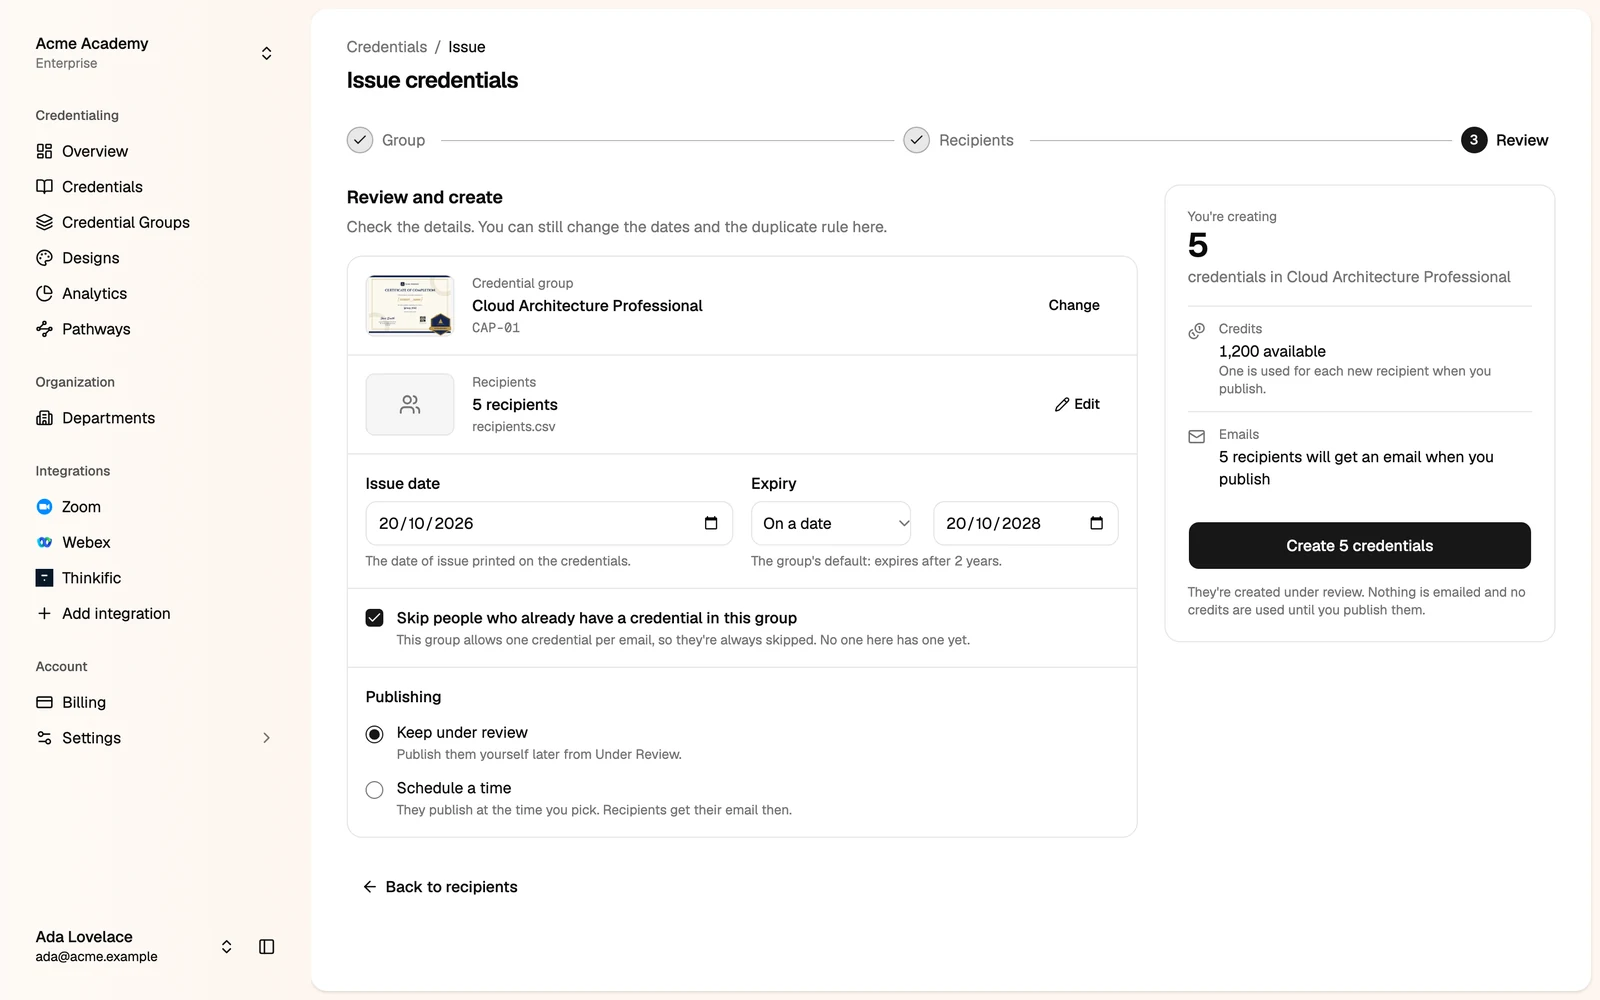Click the plus icon for Add integration
The width and height of the screenshot is (1600, 1000).
coord(44,613)
